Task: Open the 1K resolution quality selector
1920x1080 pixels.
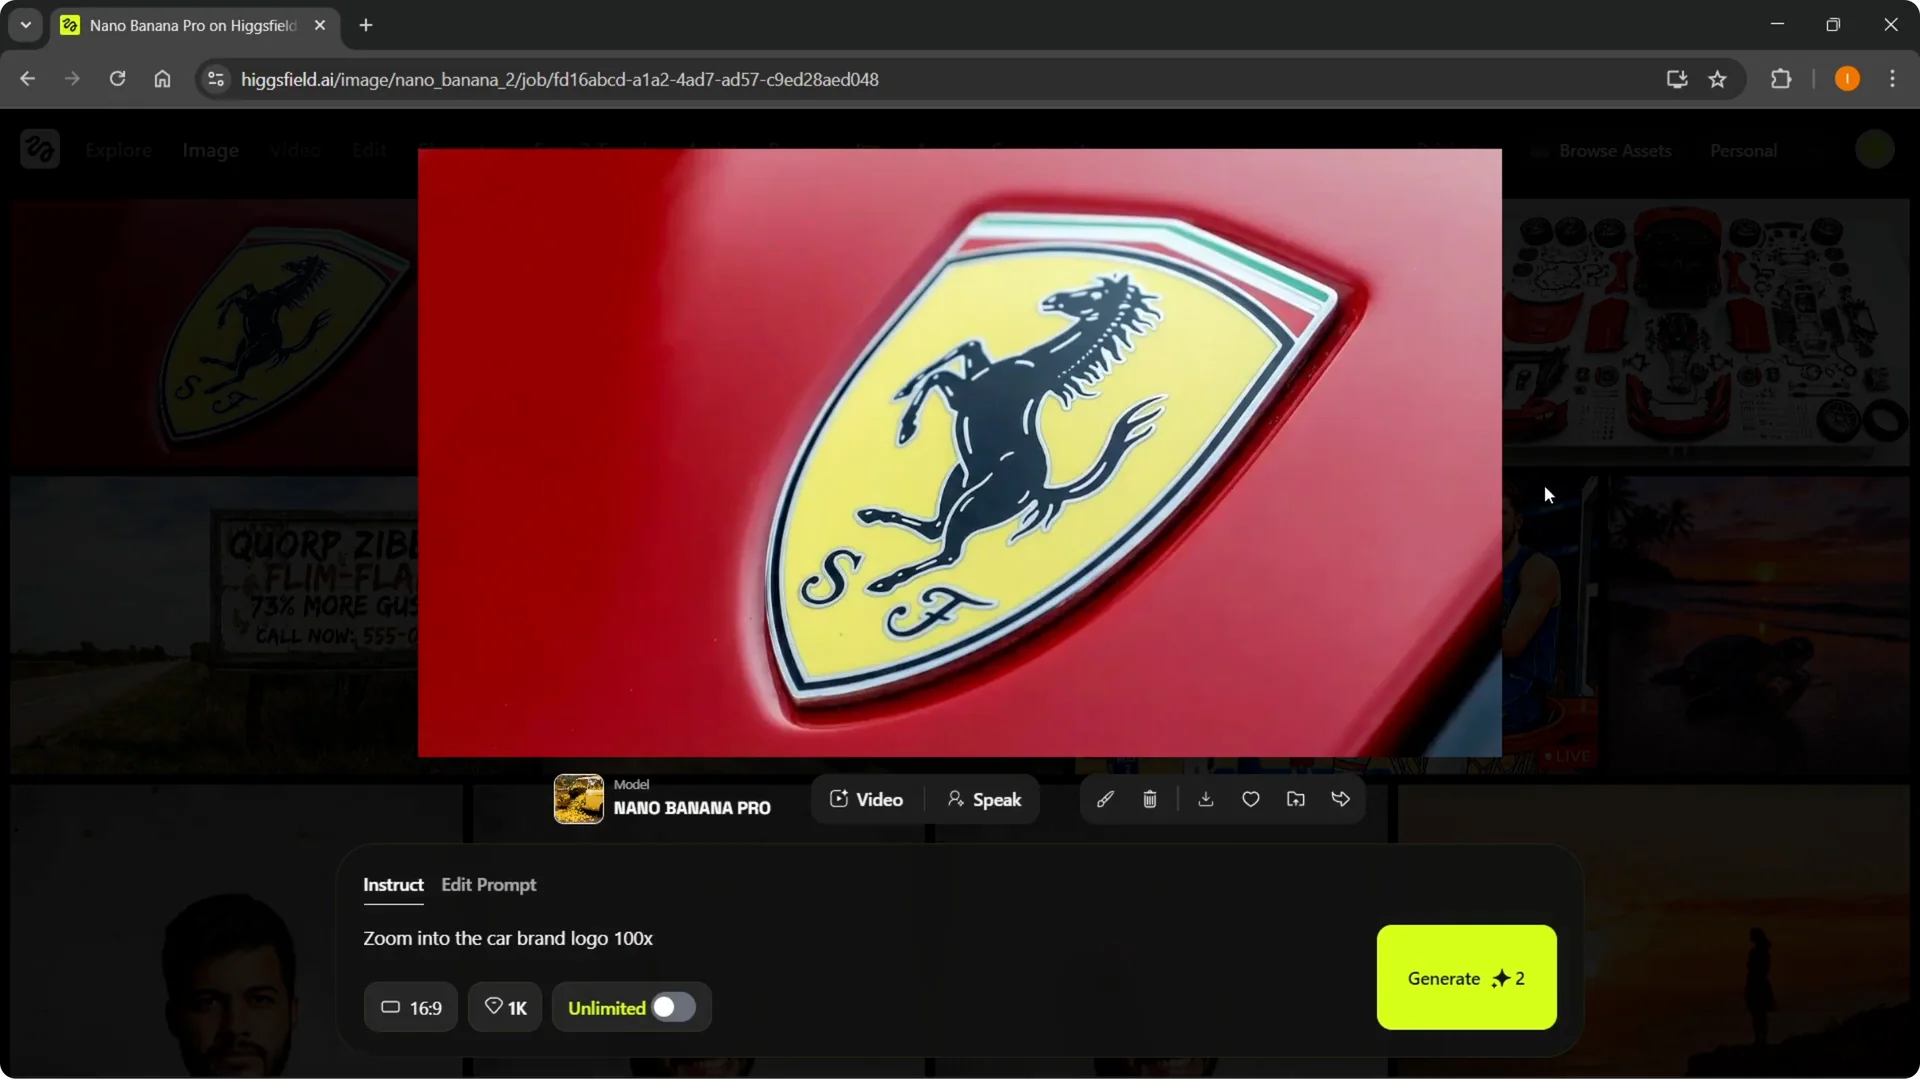Action: point(504,1007)
